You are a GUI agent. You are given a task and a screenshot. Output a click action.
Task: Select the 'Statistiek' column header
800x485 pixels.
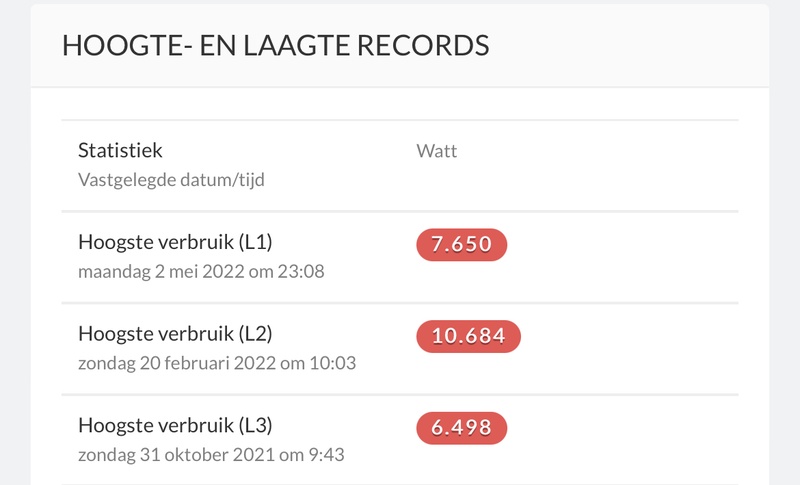[x=120, y=151]
